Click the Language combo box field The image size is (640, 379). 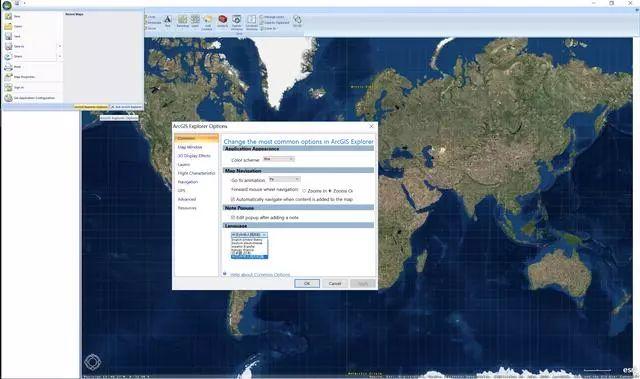click(249, 235)
